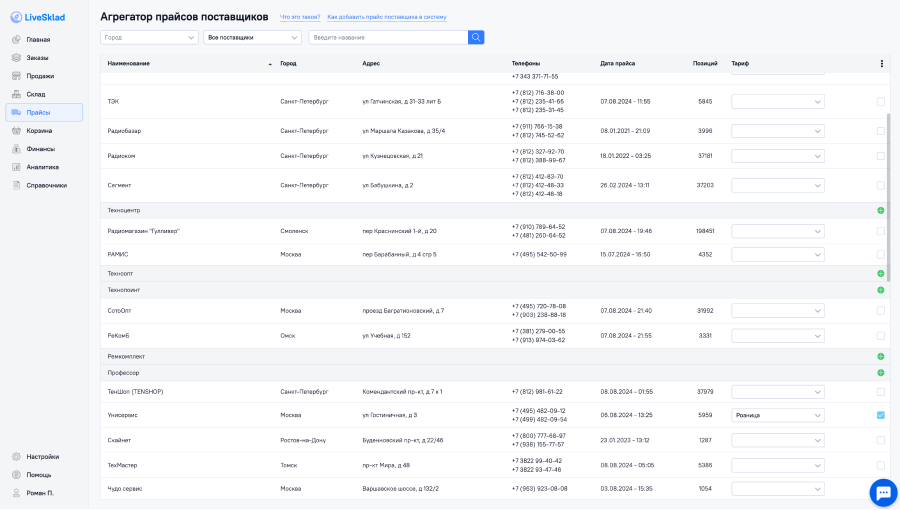Image resolution: width=900 pixels, height=510 pixels.
Task: Check the Радиобазар supplier checkbox
Action: click(880, 131)
